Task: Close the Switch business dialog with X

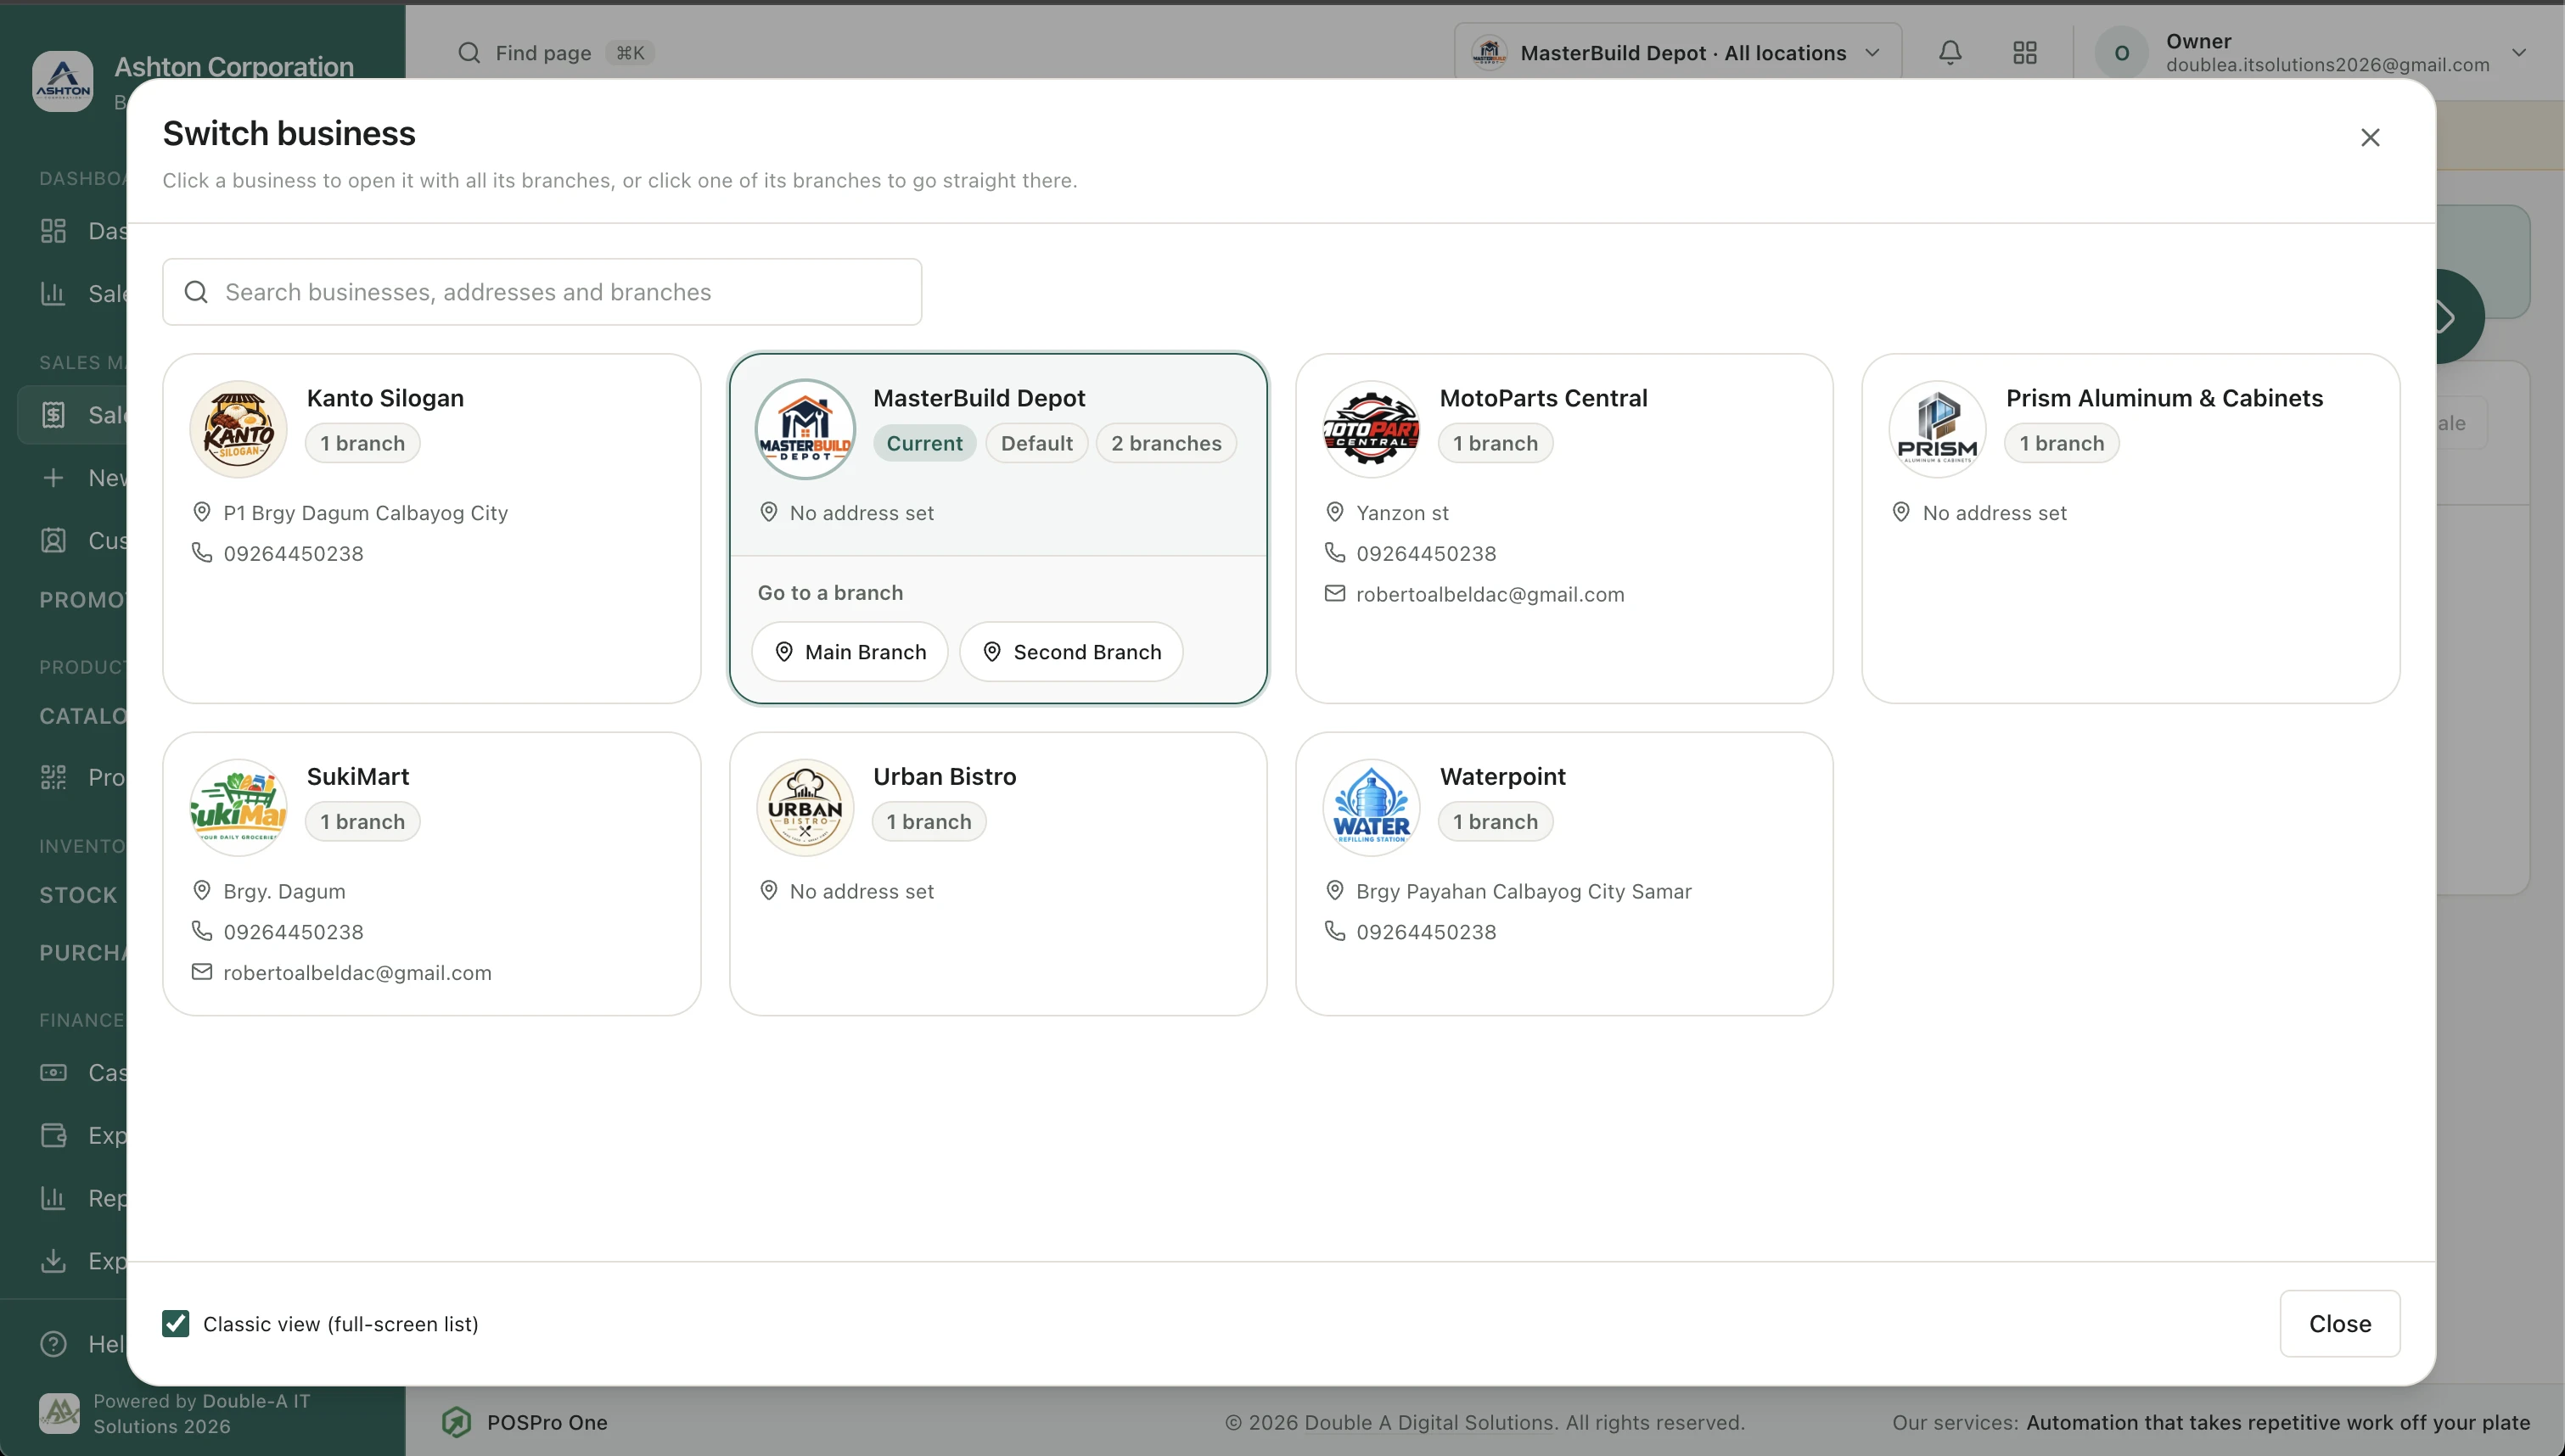Action: [x=2370, y=137]
